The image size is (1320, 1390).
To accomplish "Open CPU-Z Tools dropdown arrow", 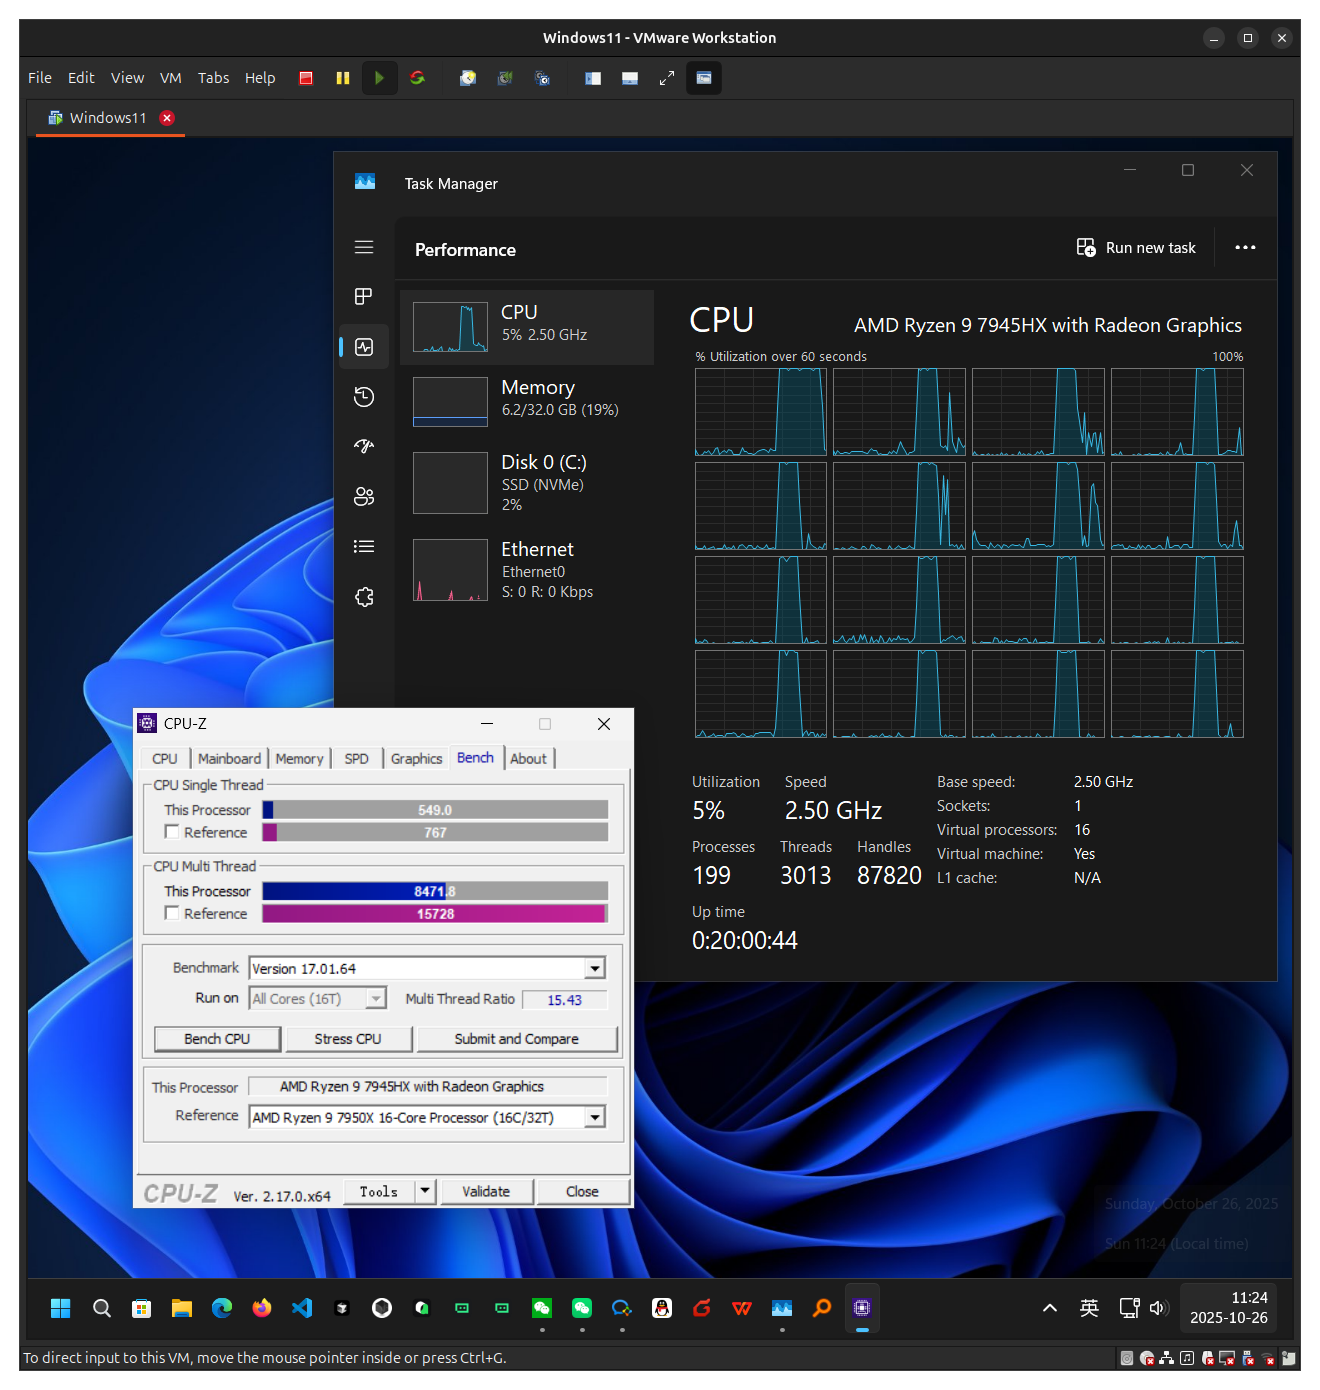I will click(425, 1191).
